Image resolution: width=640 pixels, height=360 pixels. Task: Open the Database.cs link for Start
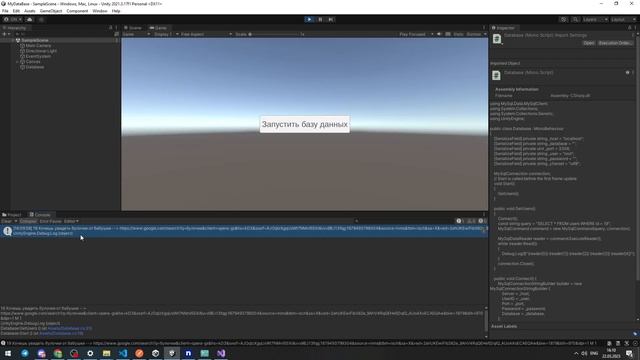pyautogui.click(x=61, y=333)
